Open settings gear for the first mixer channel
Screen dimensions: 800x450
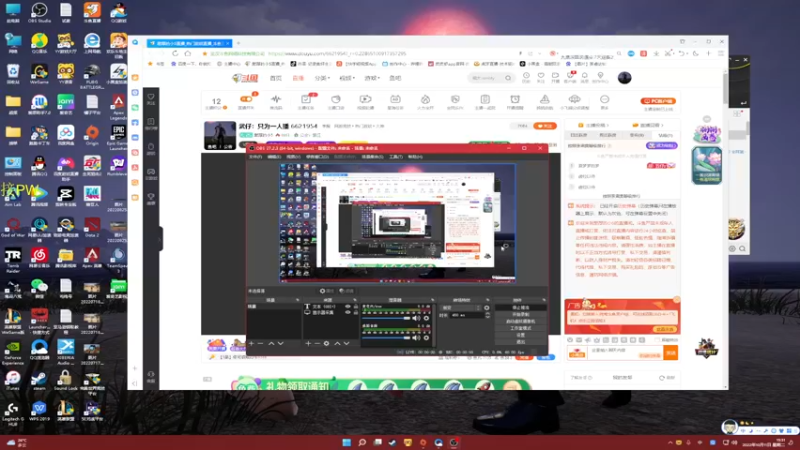coord(427,318)
